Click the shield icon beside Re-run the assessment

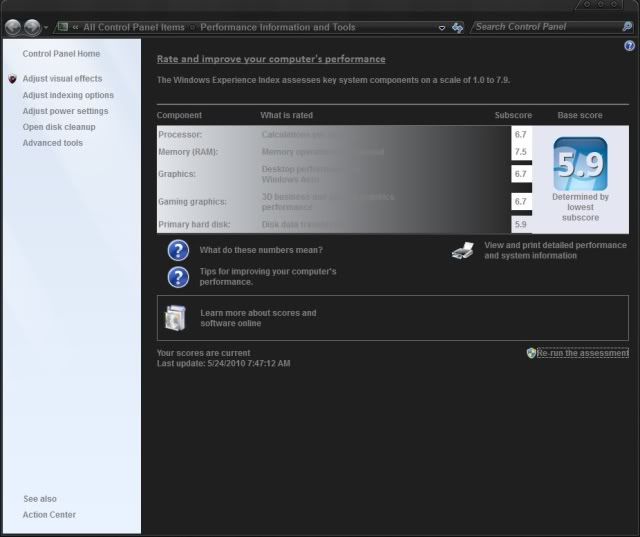pos(531,353)
